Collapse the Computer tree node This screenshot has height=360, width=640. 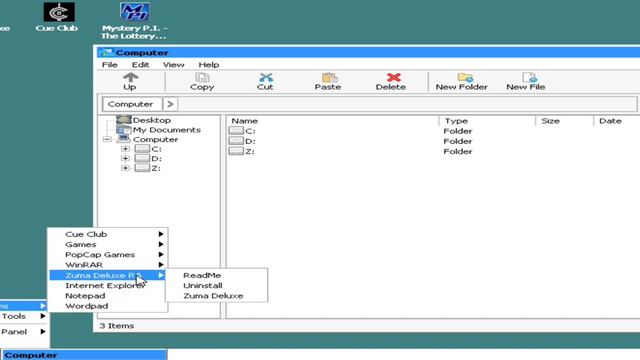(107, 139)
